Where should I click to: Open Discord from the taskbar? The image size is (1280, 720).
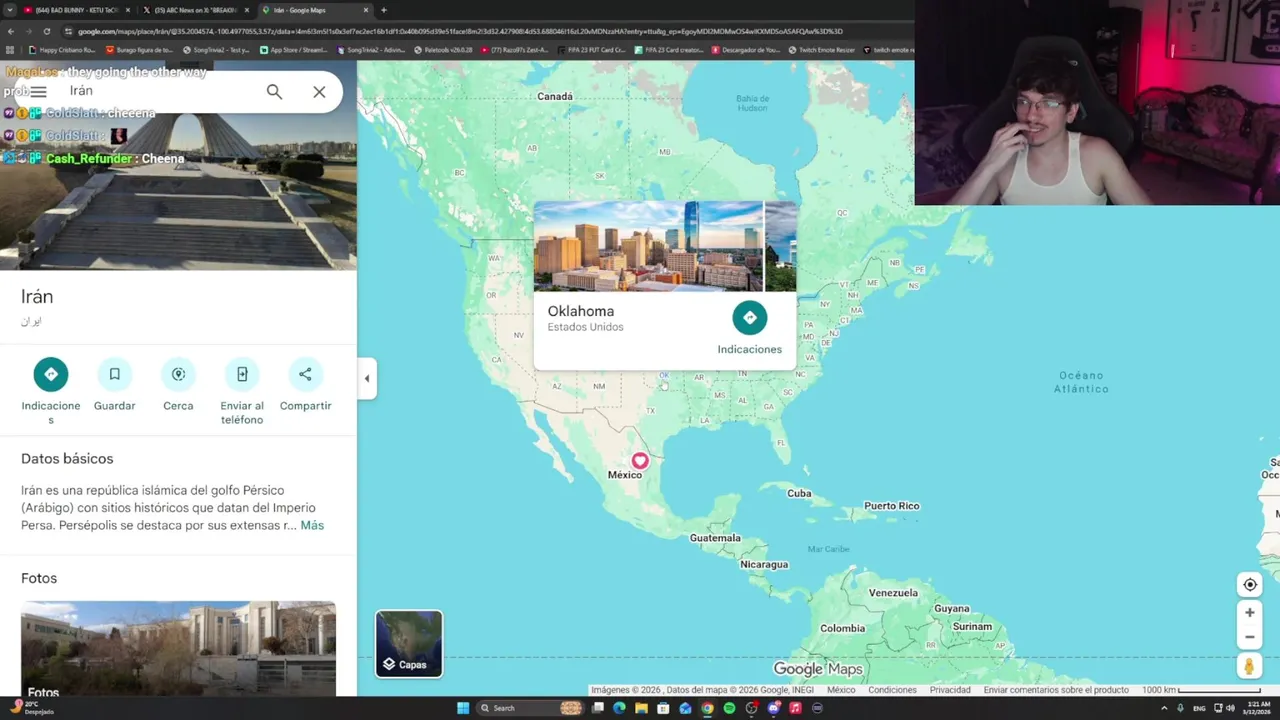pyautogui.click(x=773, y=708)
